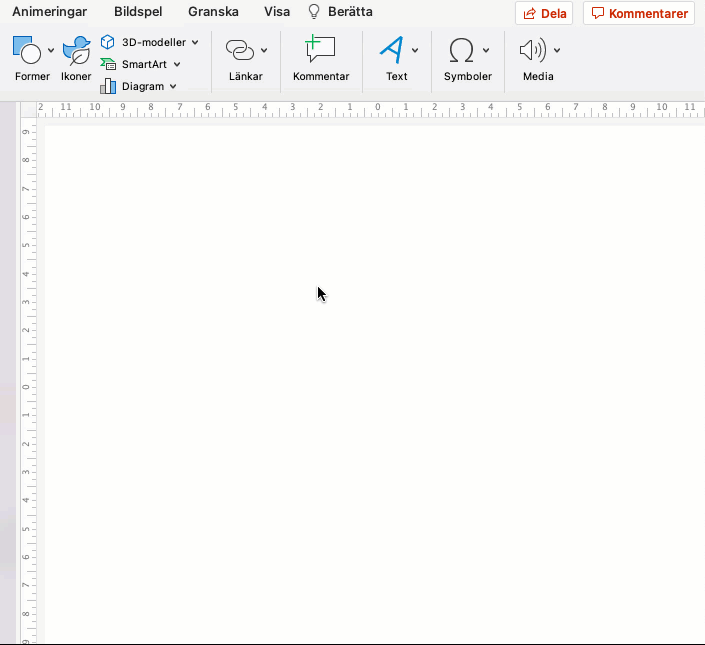The height and width of the screenshot is (645, 705).
Task: Insert a comment with Kommentar icon
Action: point(320,49)
